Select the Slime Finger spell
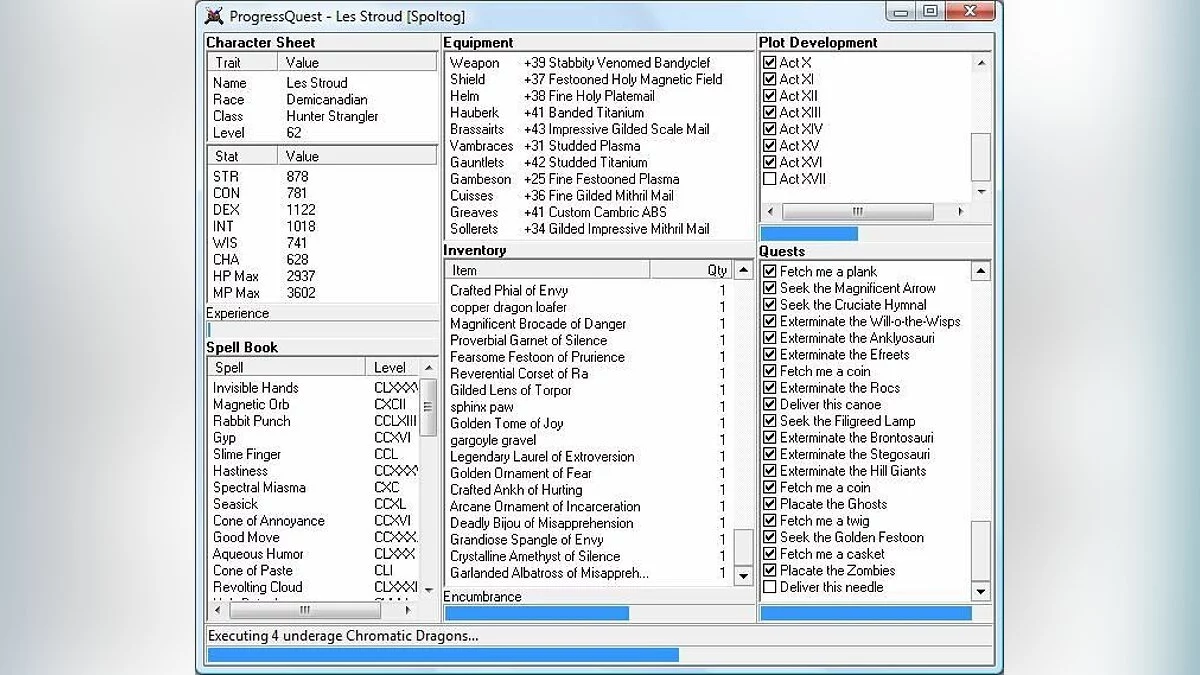This screenshot has width=1200, height=675. (247, 454)
